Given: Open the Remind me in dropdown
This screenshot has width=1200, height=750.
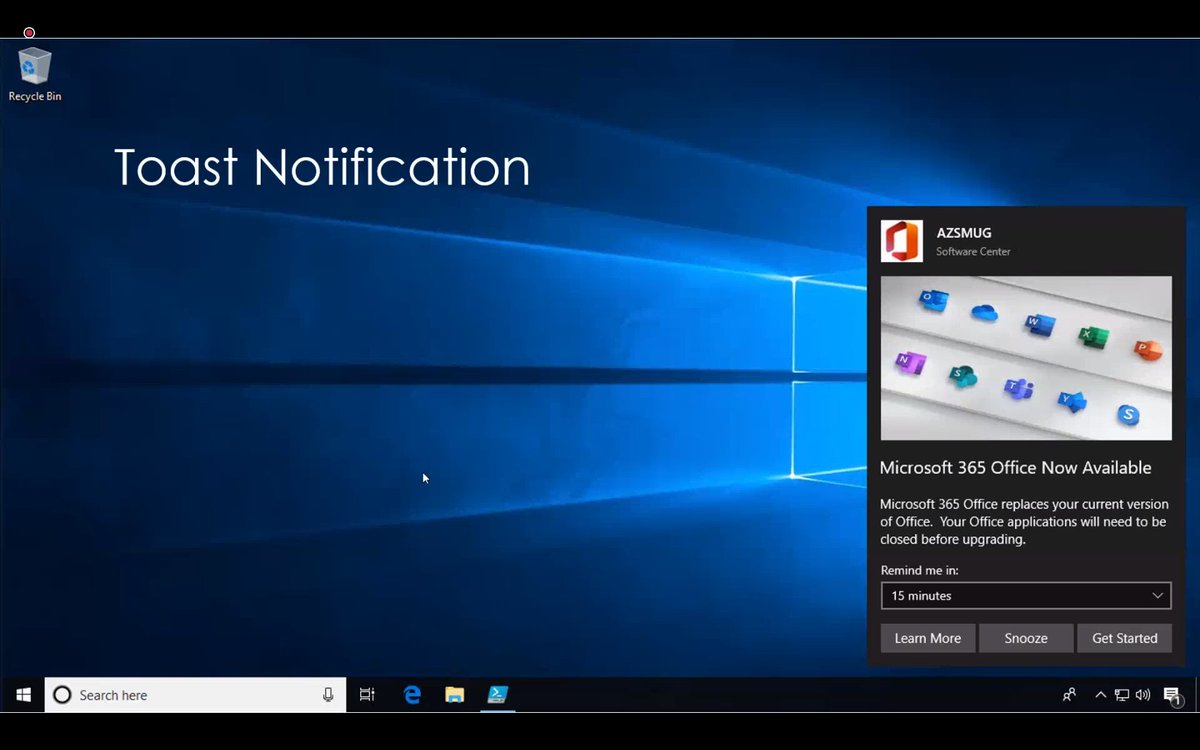Looking at the screenshot, I should point(1026,596).
